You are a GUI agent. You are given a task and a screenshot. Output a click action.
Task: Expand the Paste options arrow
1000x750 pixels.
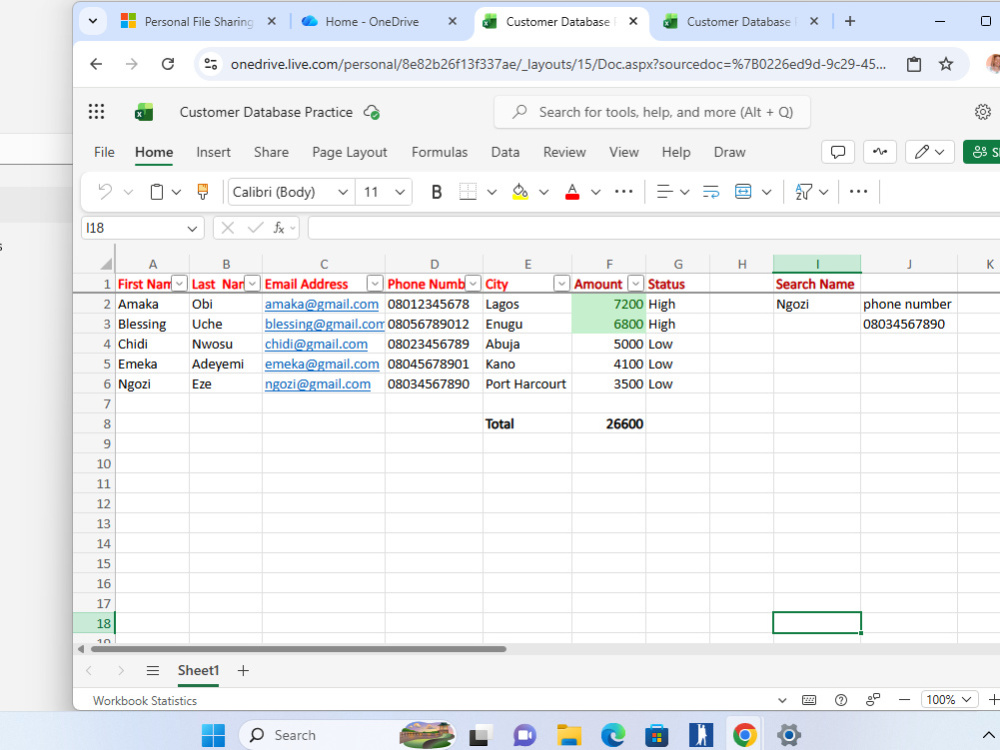tap(177, 191)
